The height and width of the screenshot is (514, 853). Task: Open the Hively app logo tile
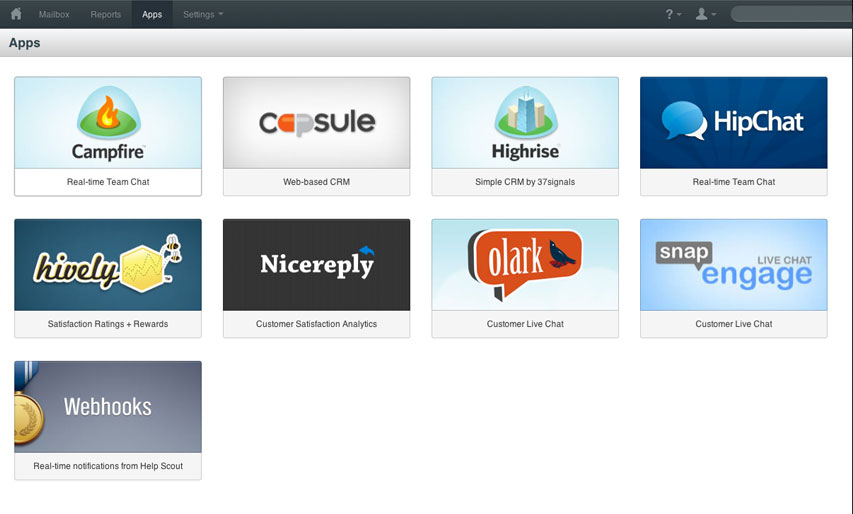pyautogui.click(x=108, y=265)
